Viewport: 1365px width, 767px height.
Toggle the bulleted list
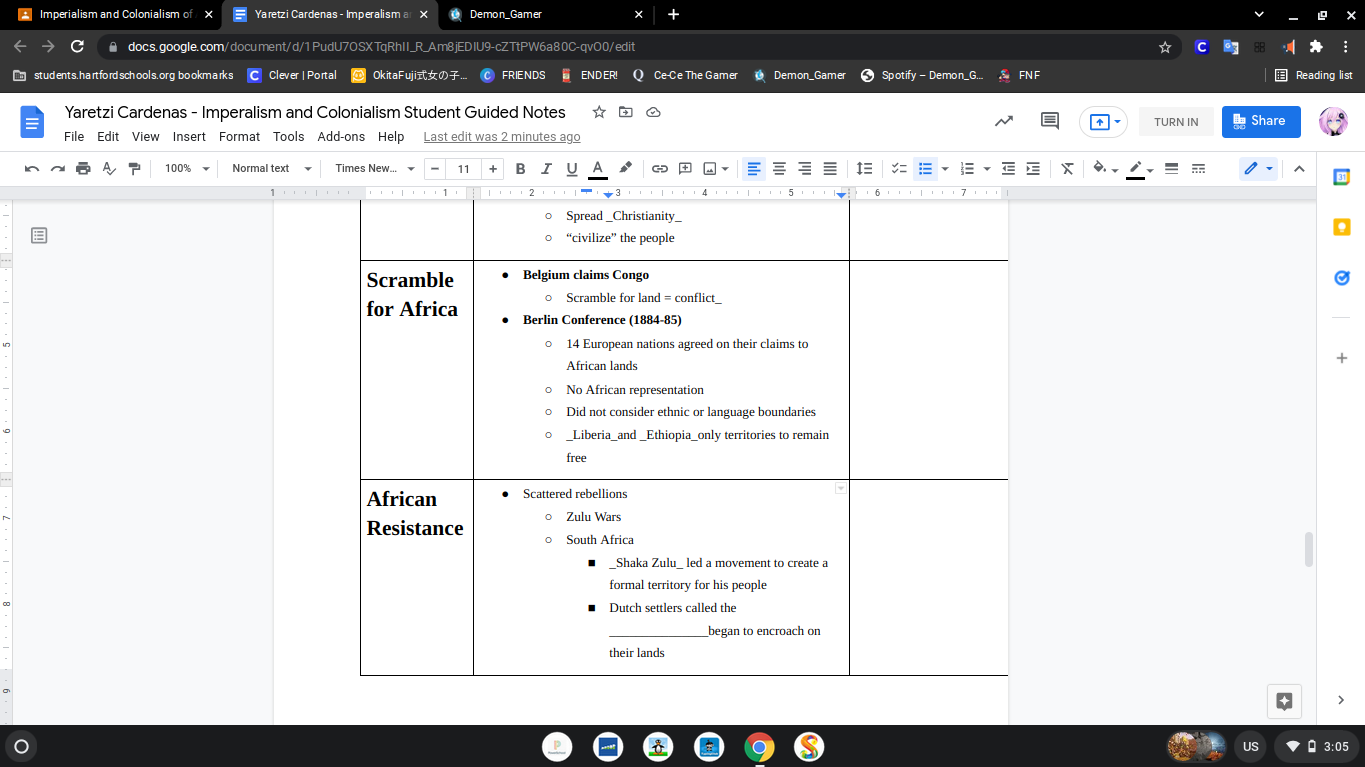click(925, 169)
